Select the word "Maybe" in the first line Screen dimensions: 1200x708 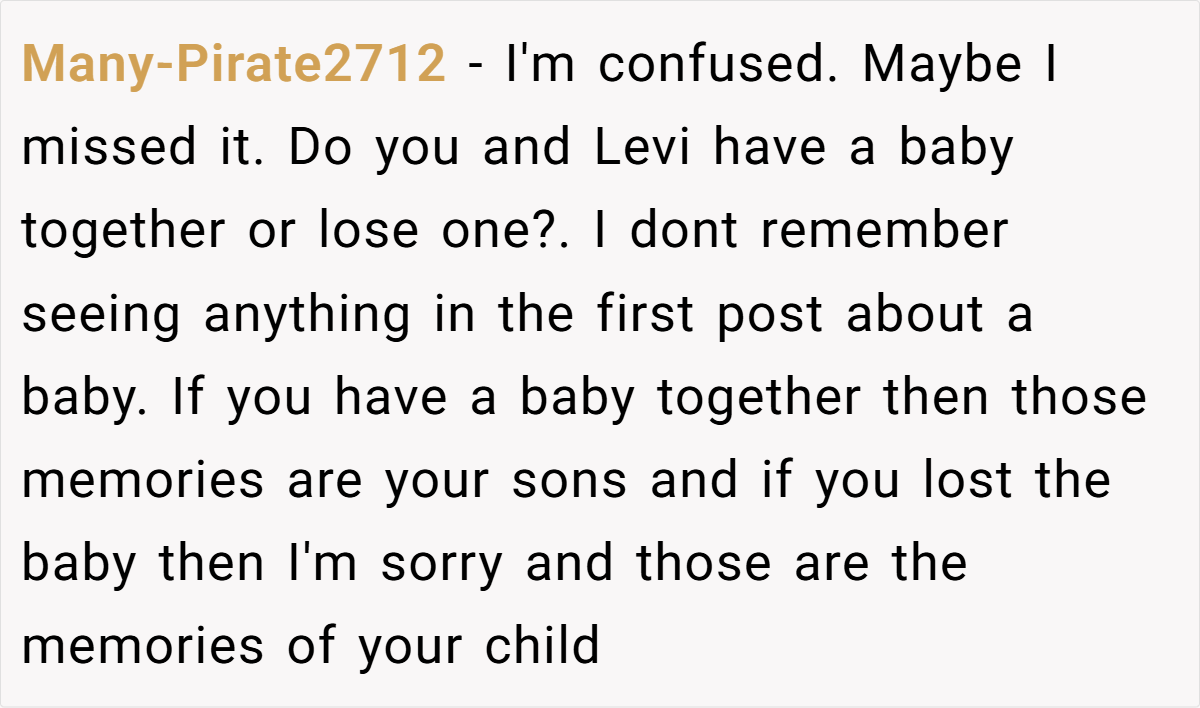[941, 65]
